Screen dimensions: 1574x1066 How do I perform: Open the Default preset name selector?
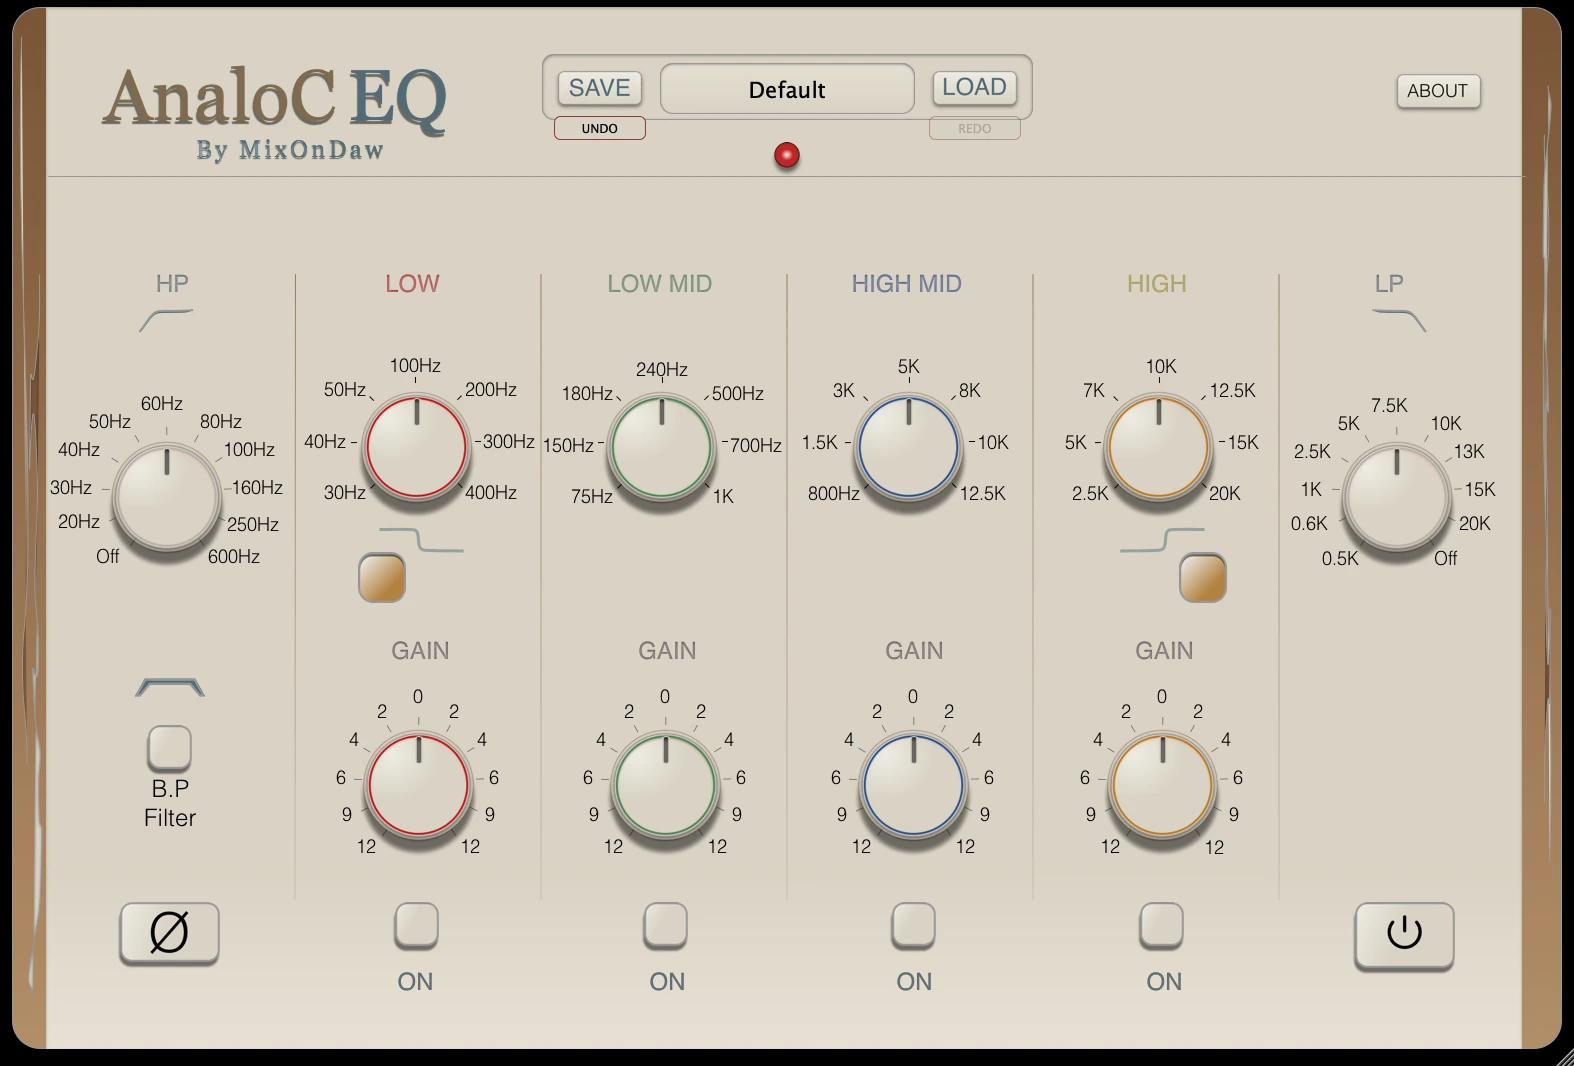coord(787,89)
